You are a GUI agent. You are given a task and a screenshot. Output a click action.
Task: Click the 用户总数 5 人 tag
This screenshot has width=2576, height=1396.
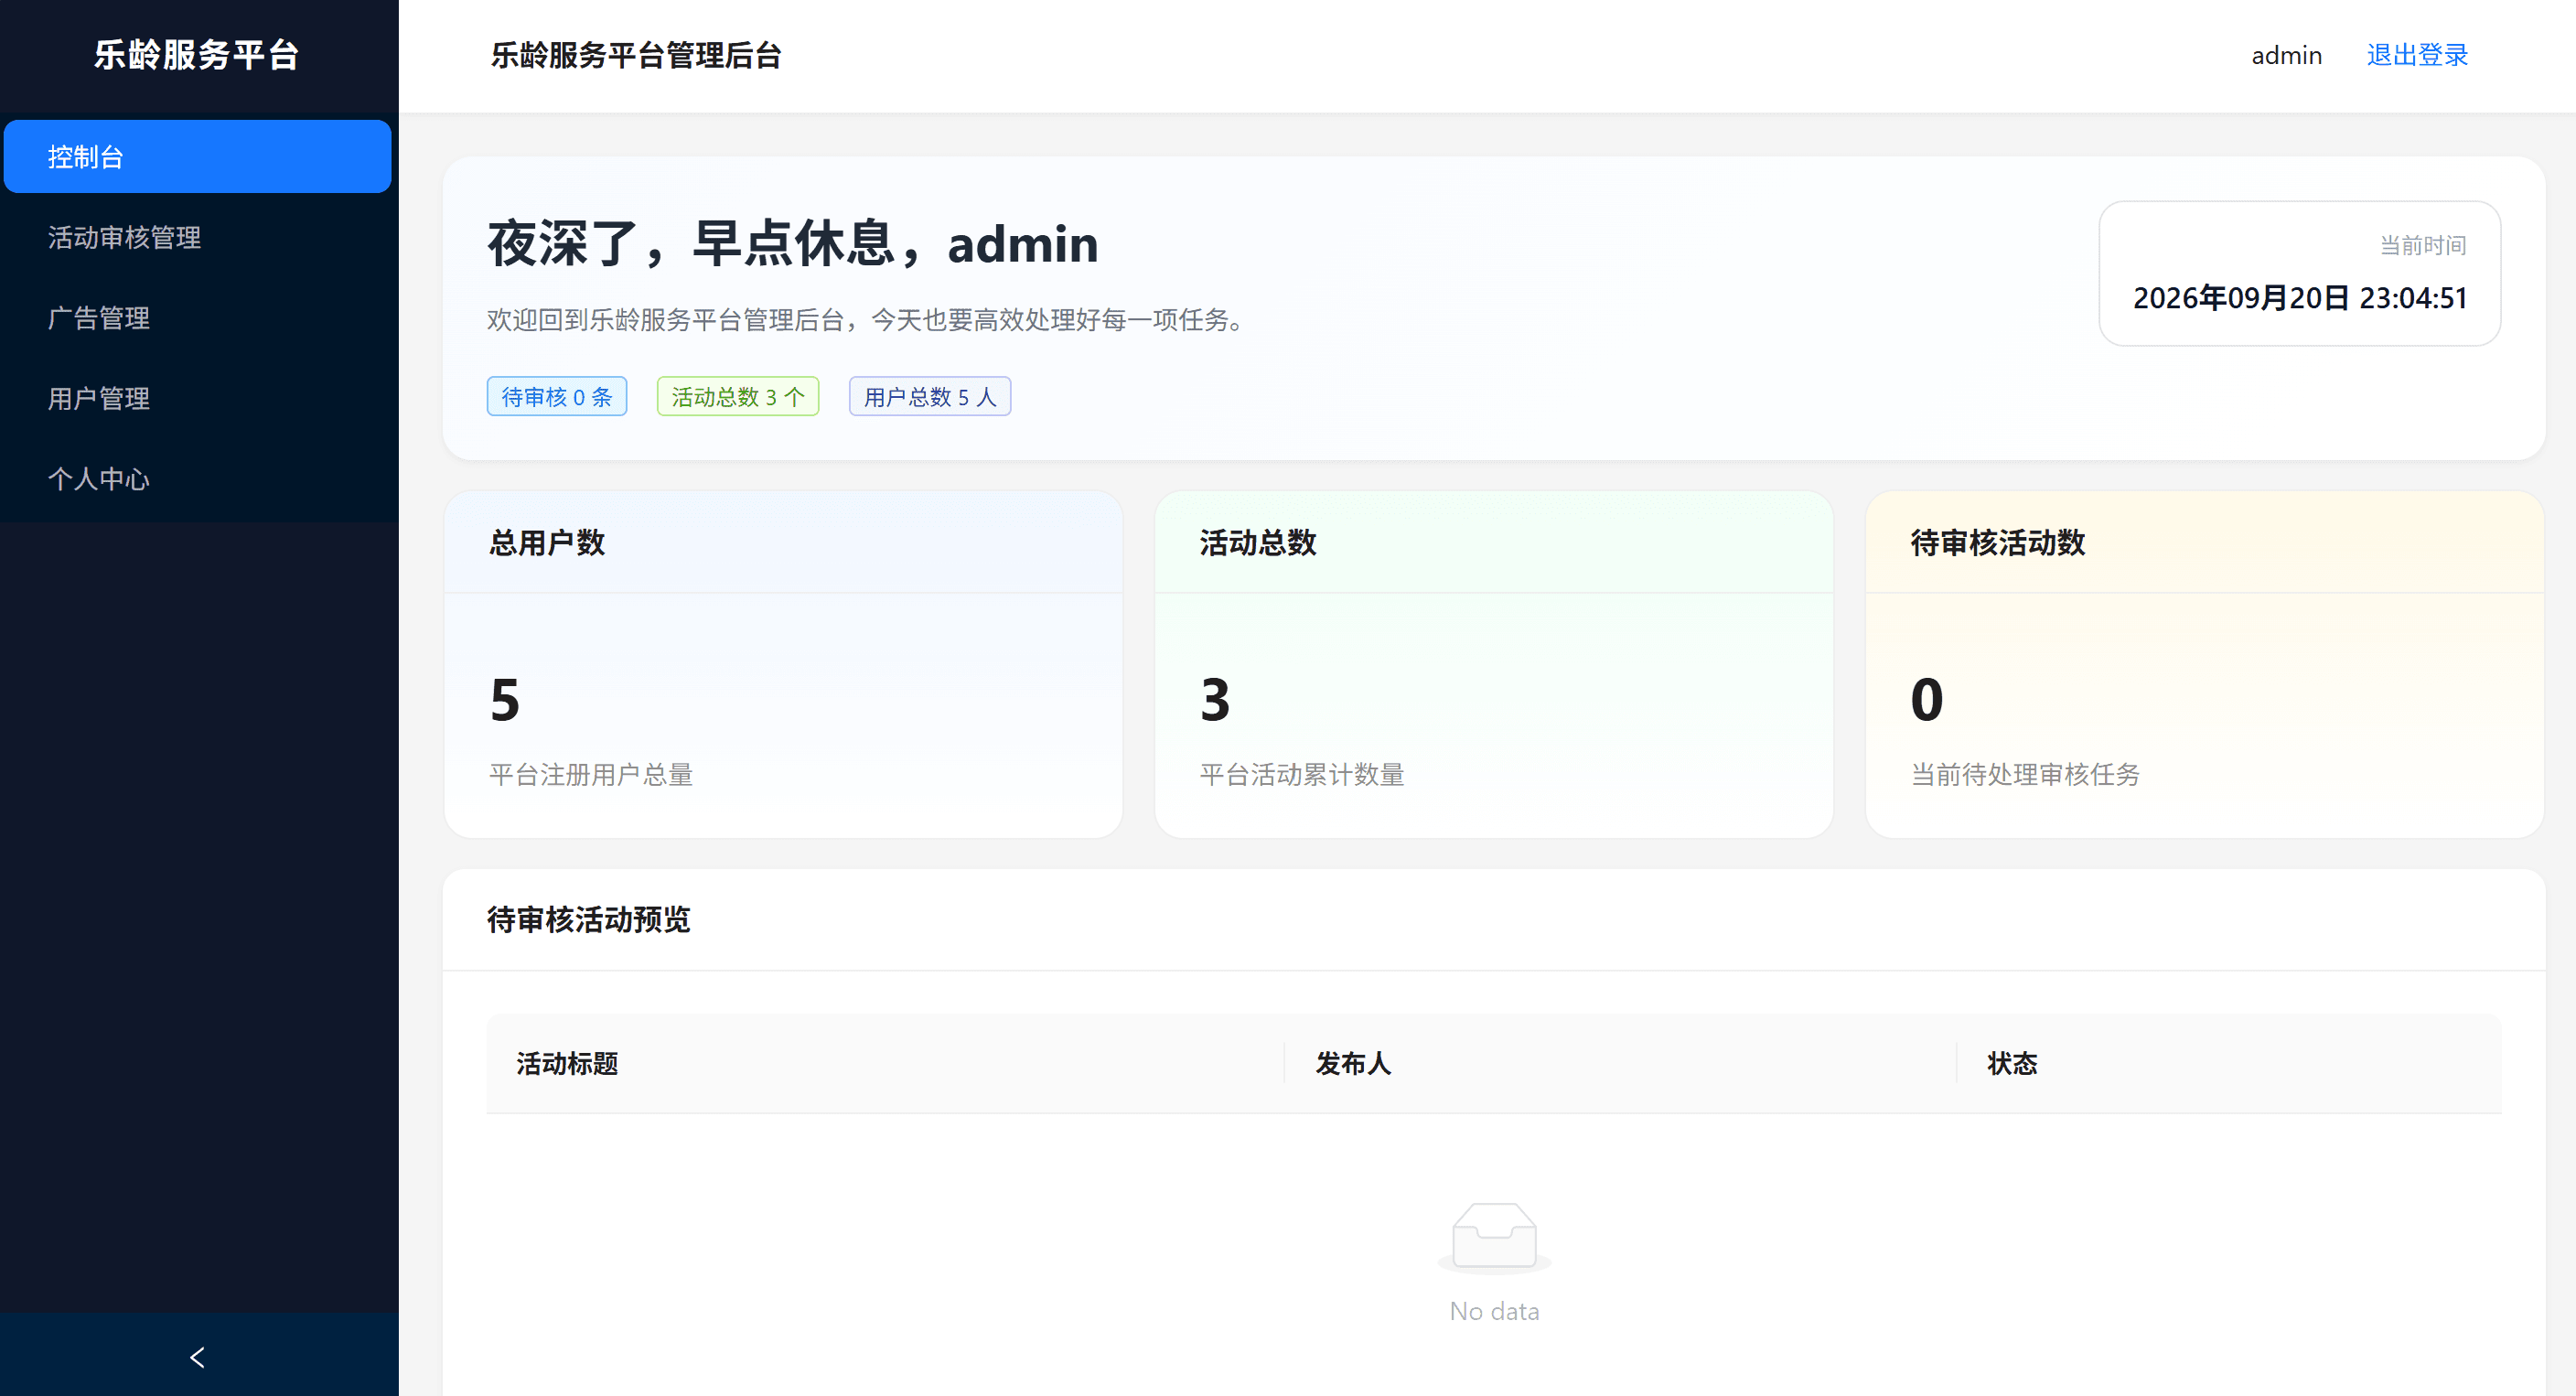930,396
